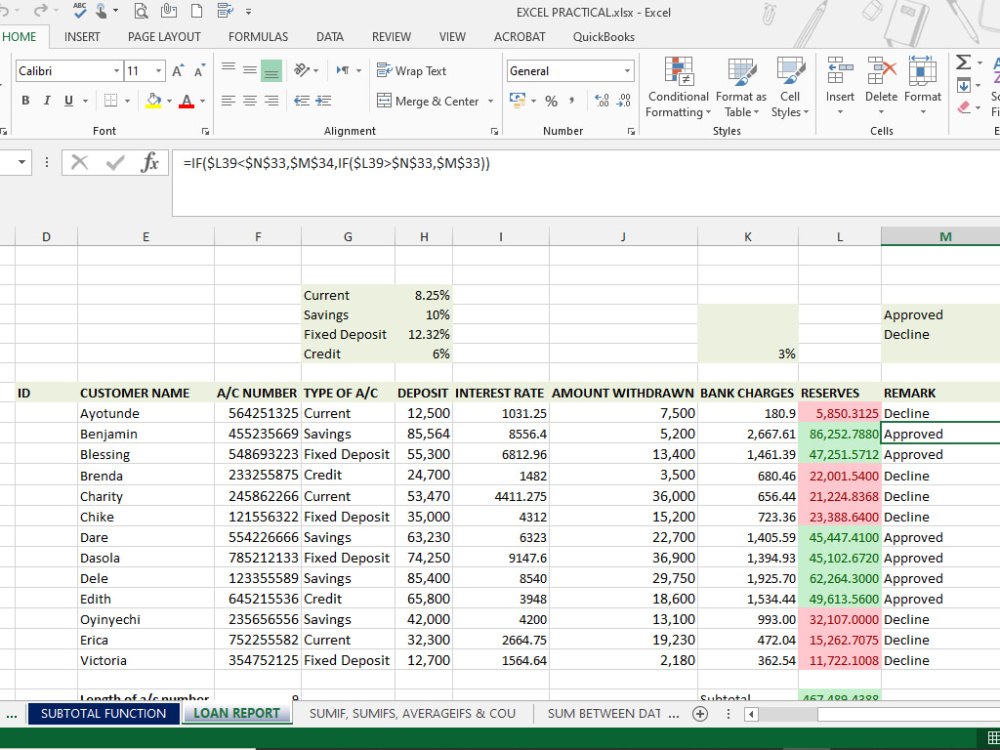Click the AutoSum sigma icon
1000x750 pixels.
(963, 62)
